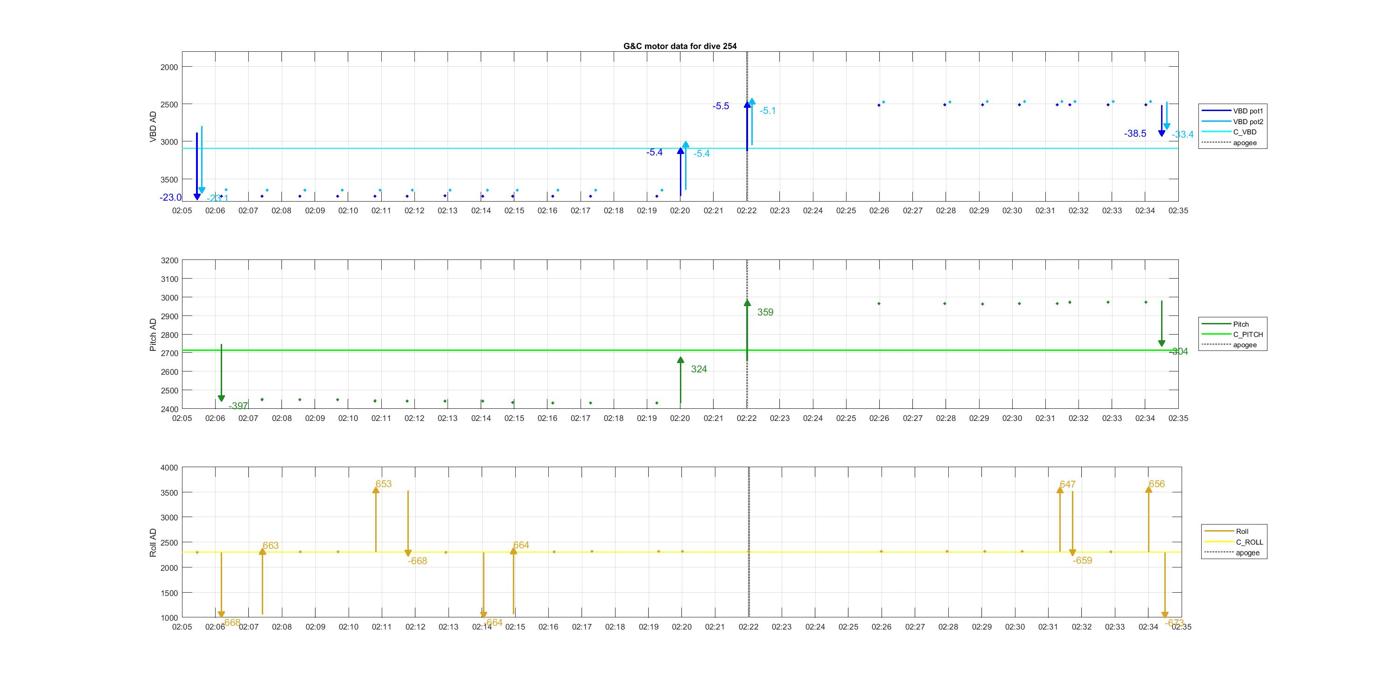
Task: Click the green '324' pitch annotation
Action: coord(699,369)
